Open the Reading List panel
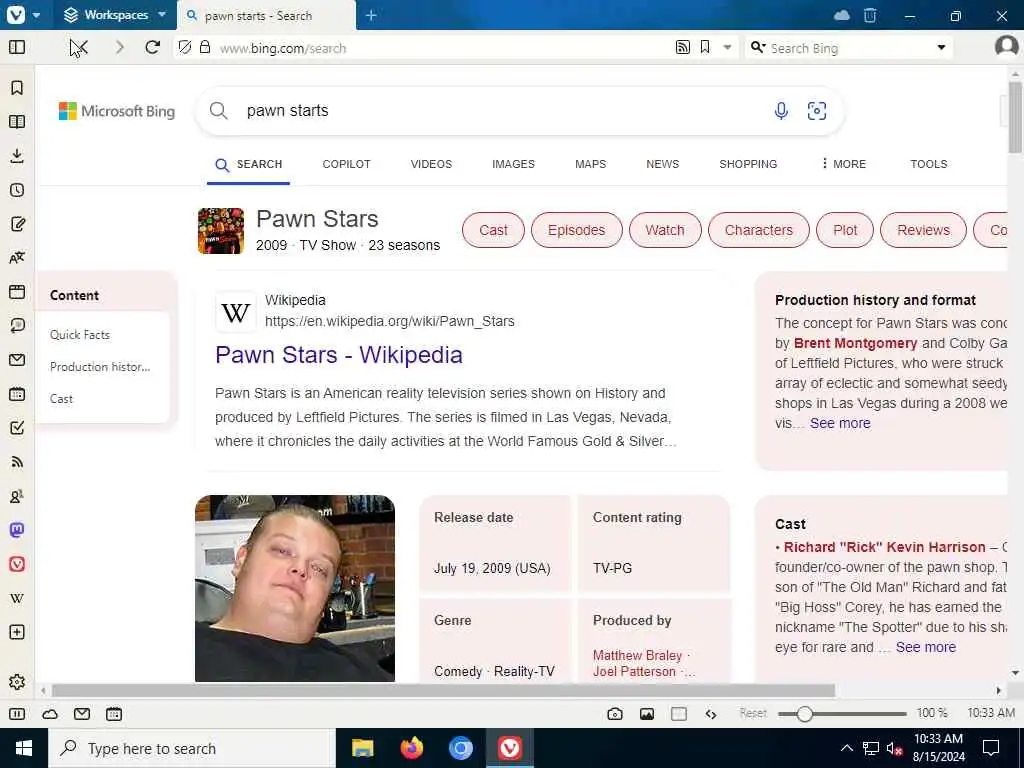The width and height of the screenshot is (1024, 768). point(17,121)
